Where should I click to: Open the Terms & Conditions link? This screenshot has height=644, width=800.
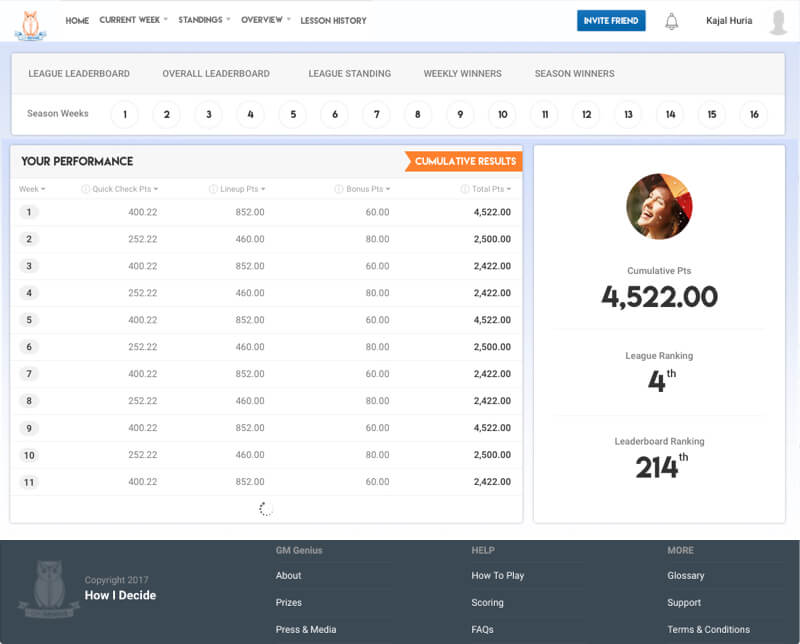pos(709,629)
